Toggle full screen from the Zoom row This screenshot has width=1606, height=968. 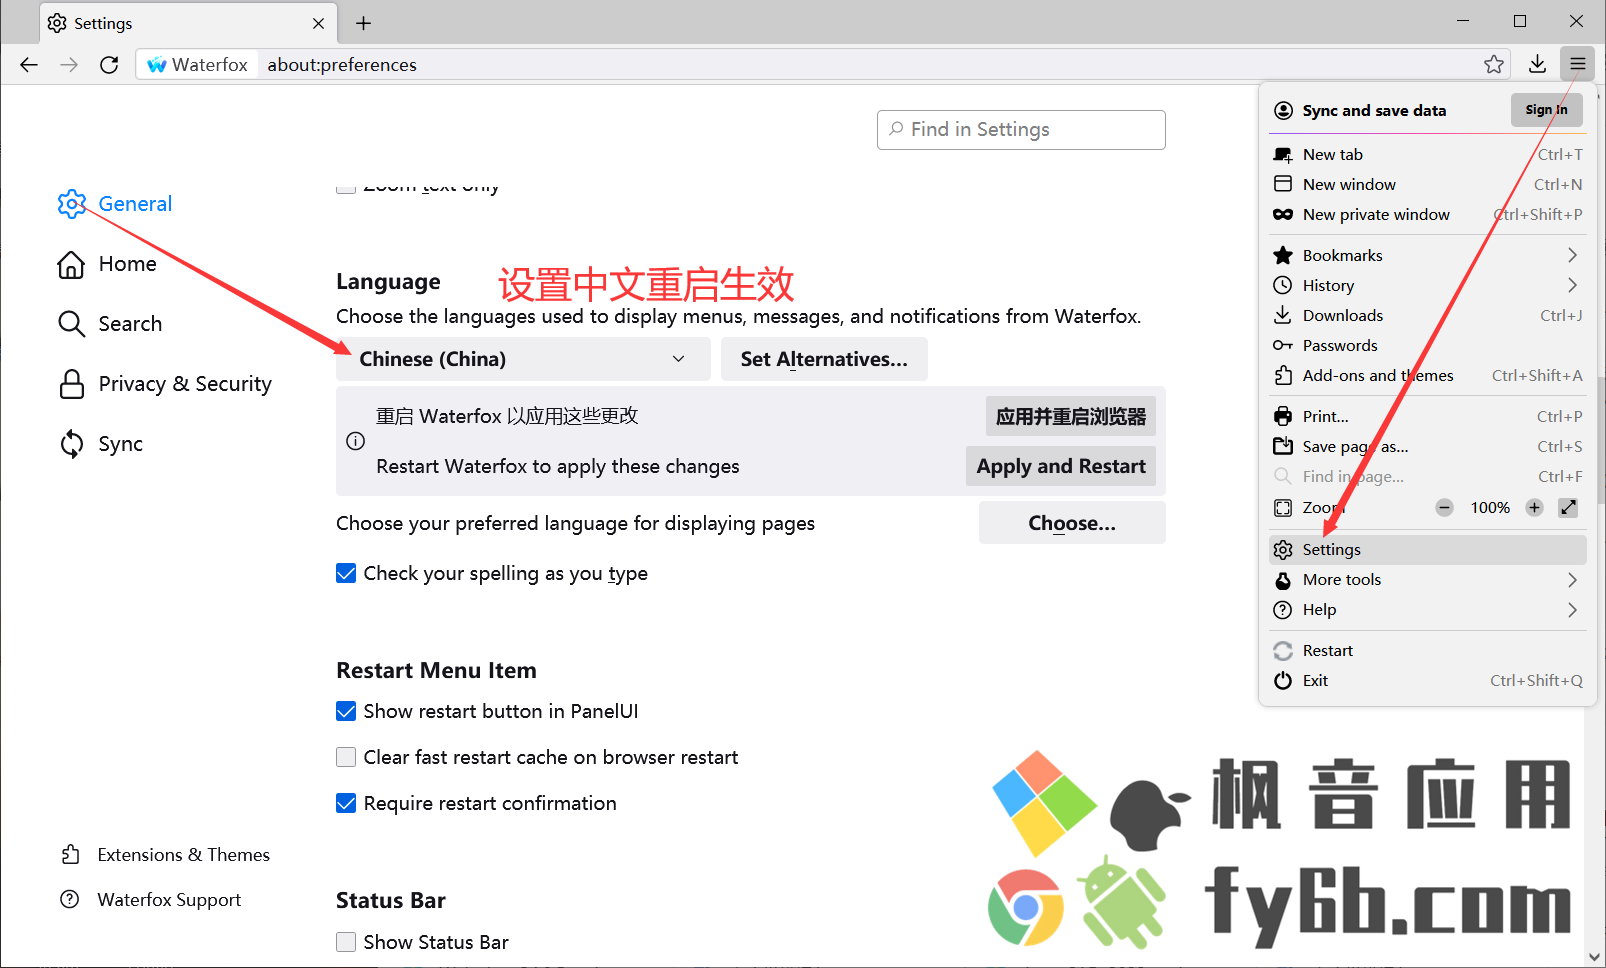[x=1568, y=508]
